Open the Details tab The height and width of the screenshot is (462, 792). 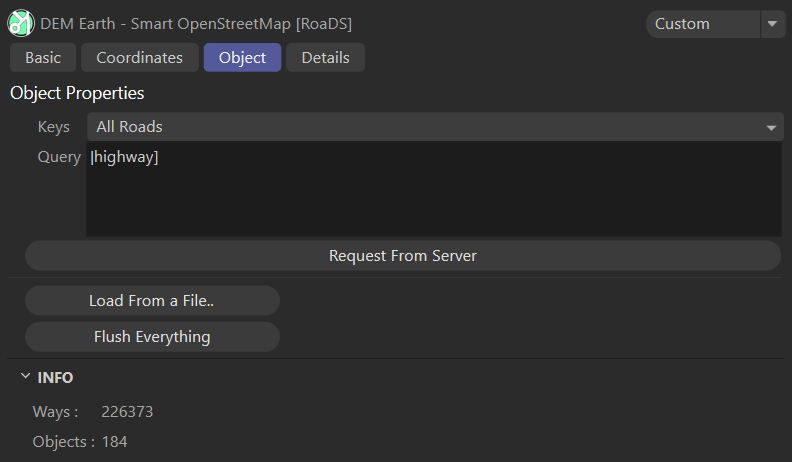(x=325, y=58)
